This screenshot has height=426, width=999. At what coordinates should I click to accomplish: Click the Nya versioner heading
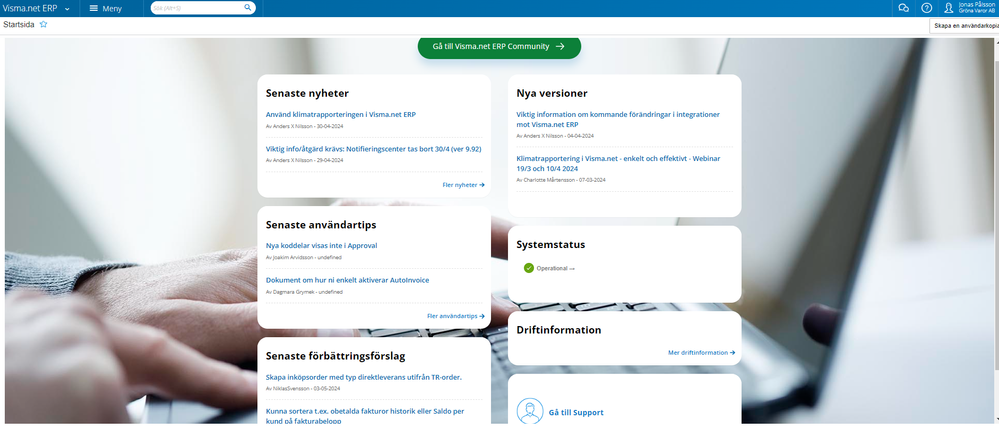coord(552,94)
